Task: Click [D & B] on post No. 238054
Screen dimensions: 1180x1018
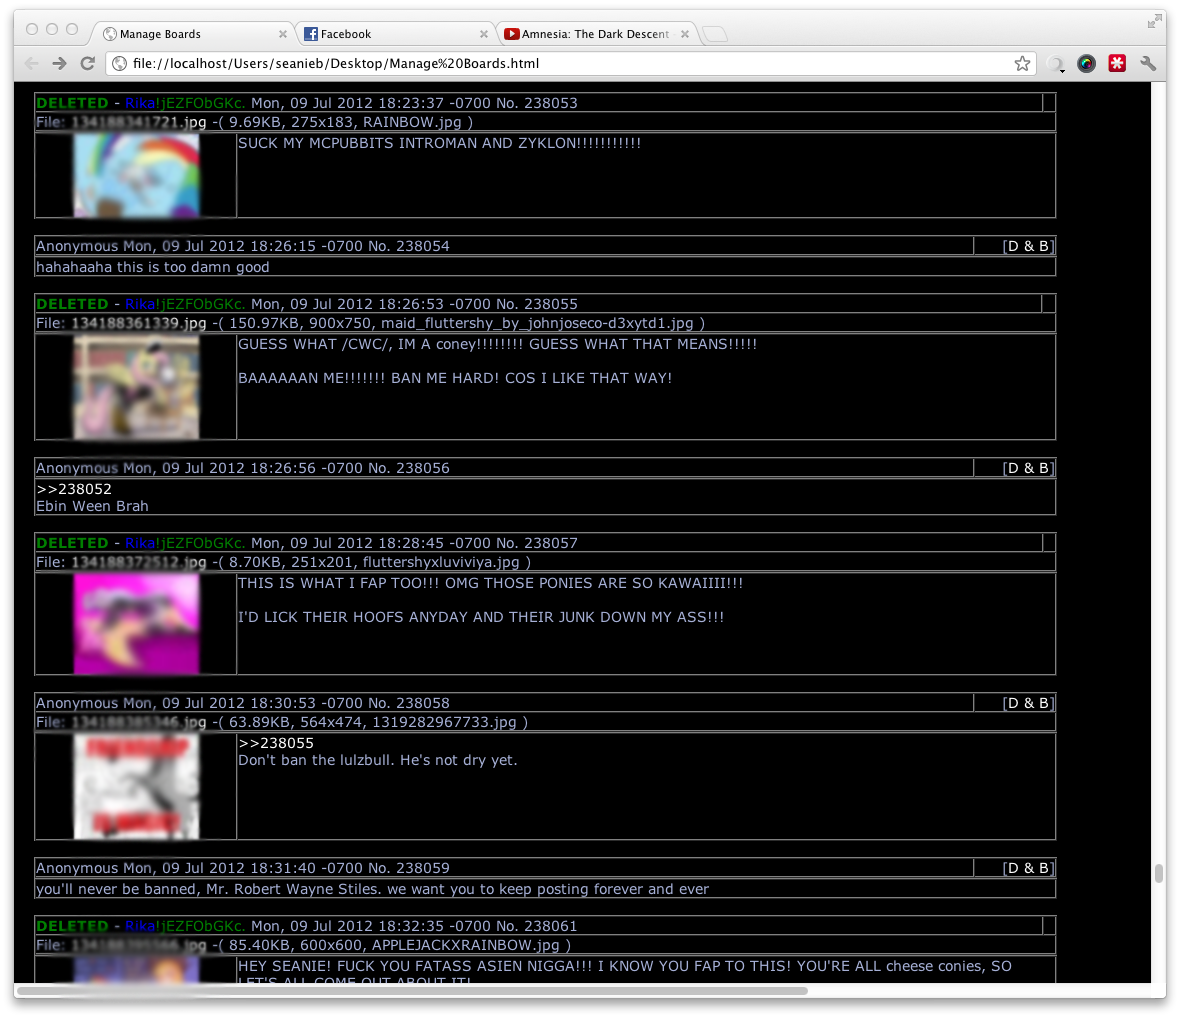Action: click(x=1029, y=246)
